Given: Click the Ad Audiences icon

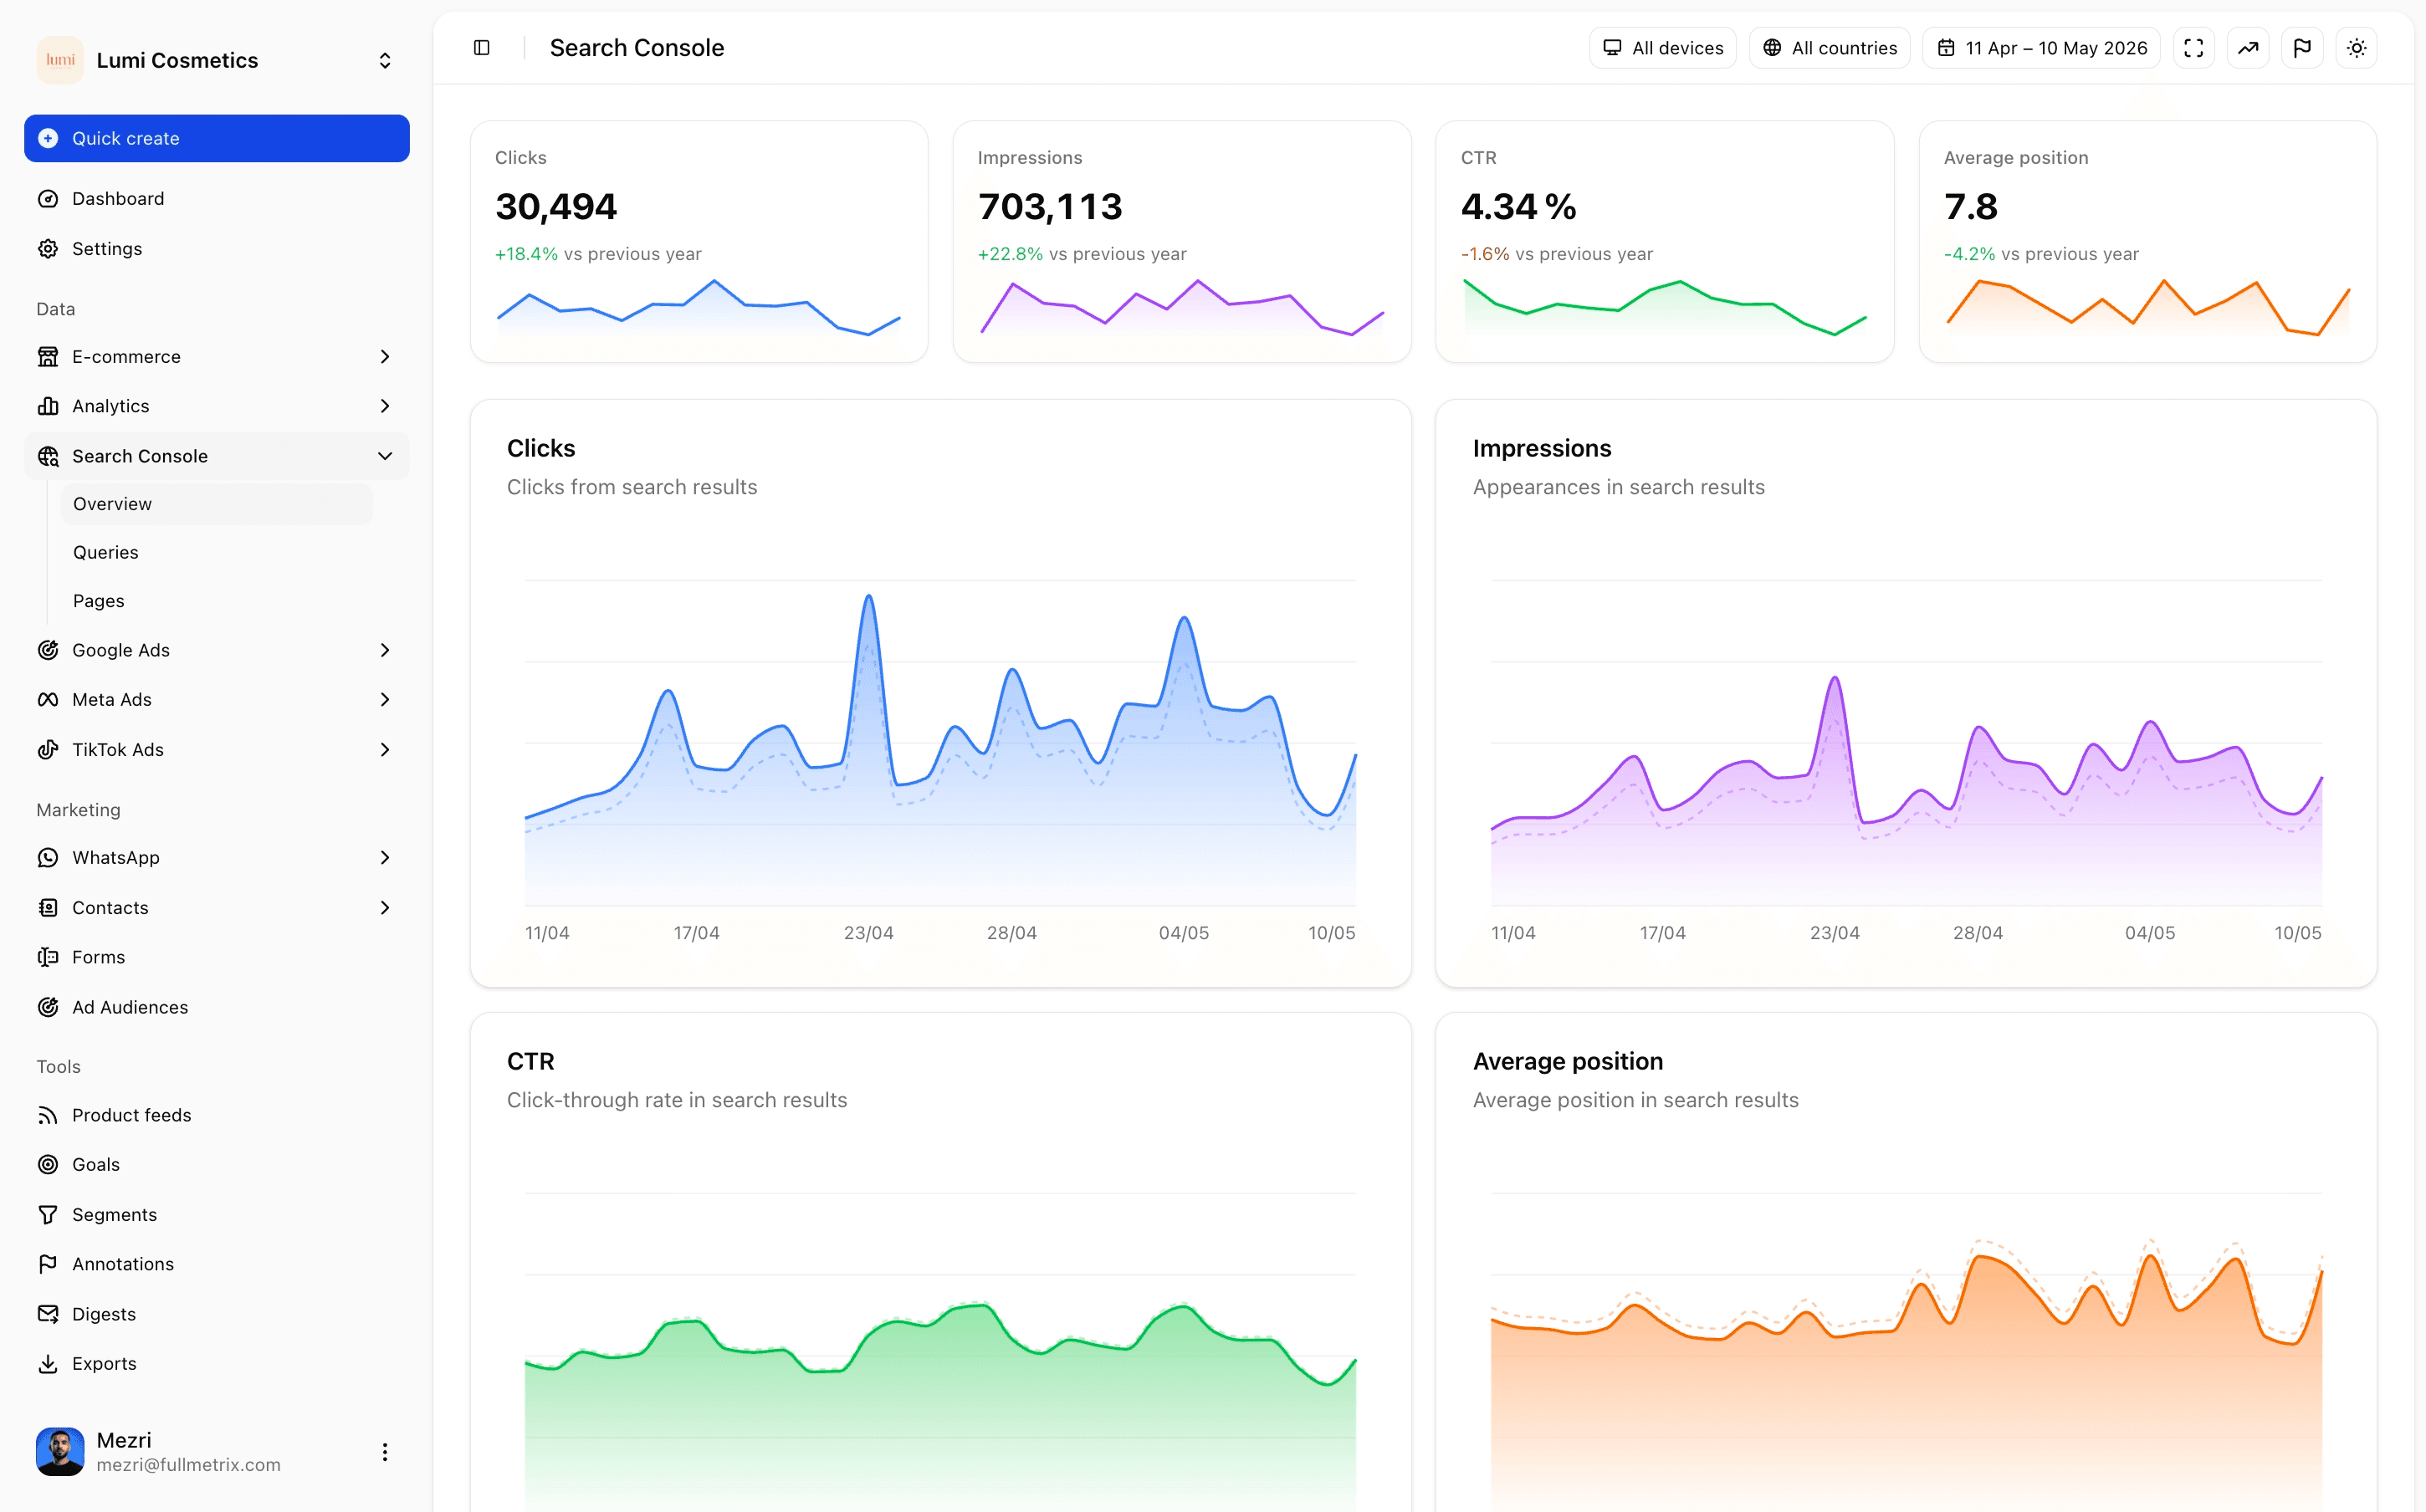Looking at the screenshot, I should coord(48,1007).
